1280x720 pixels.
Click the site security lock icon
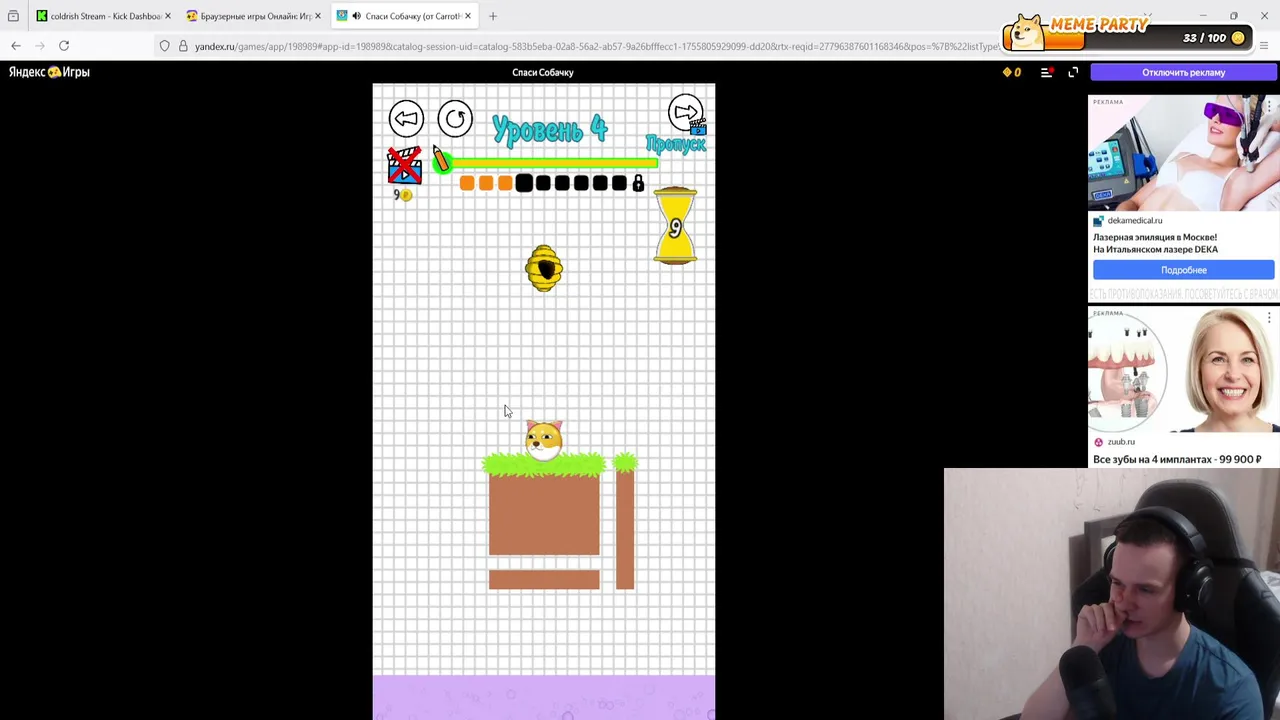tap(183, 46)
